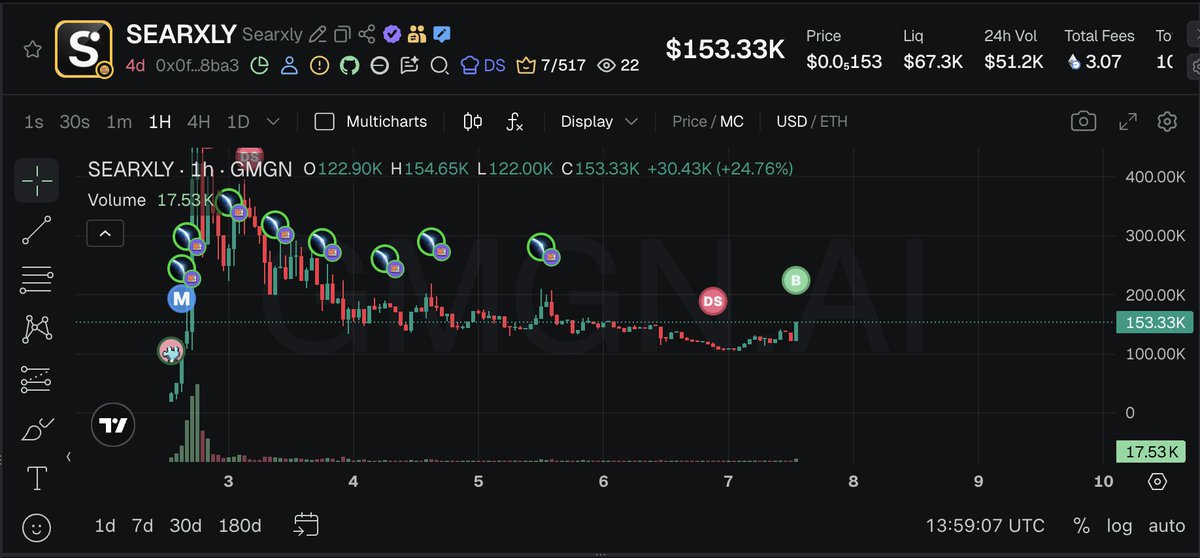Open the emoji sticker tool
The height and width of the screenshot is (558, 1200).
click(x=37, y=527)
